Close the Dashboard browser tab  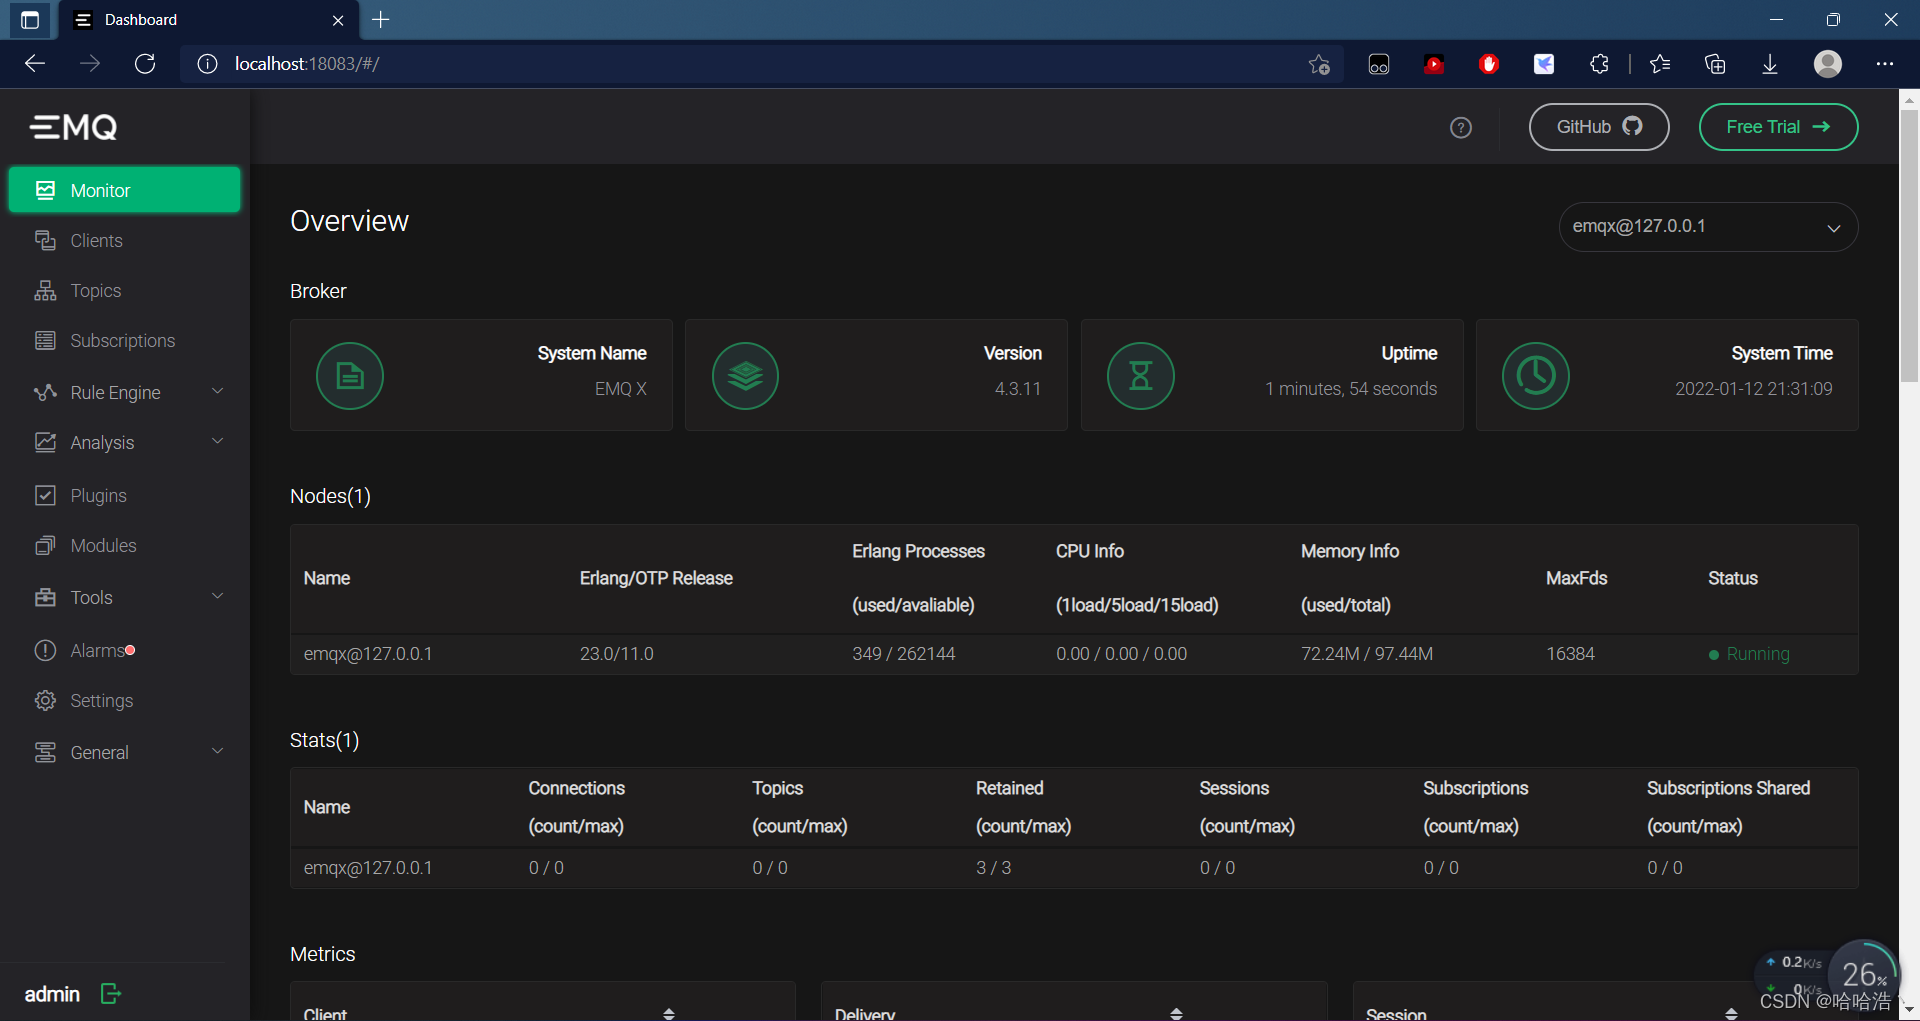338,20
